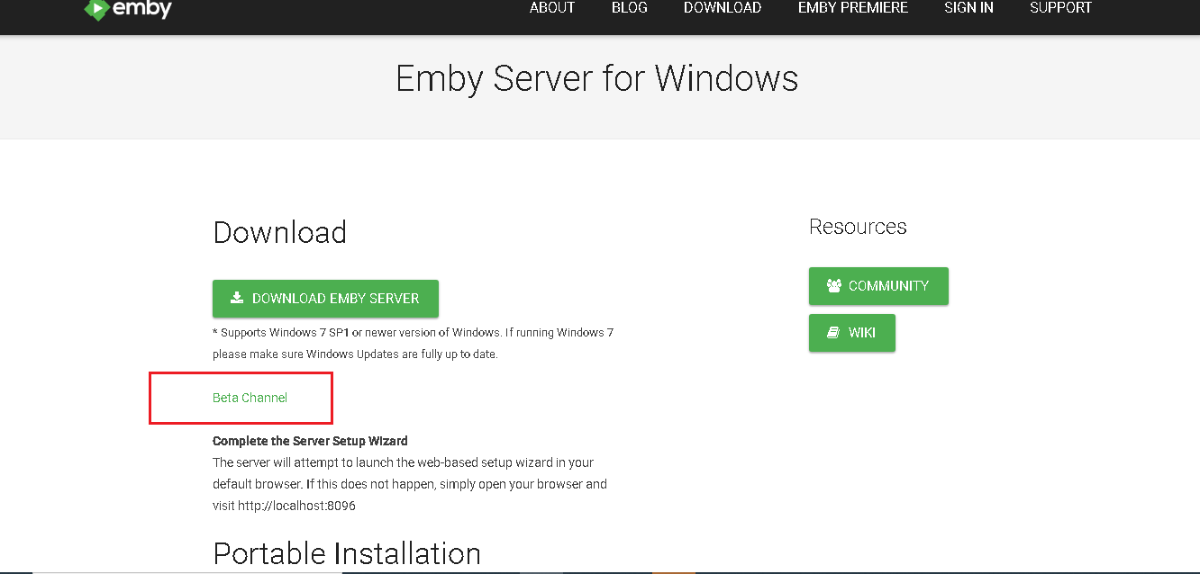Click the download arrow icon in green button

[237, 298]
